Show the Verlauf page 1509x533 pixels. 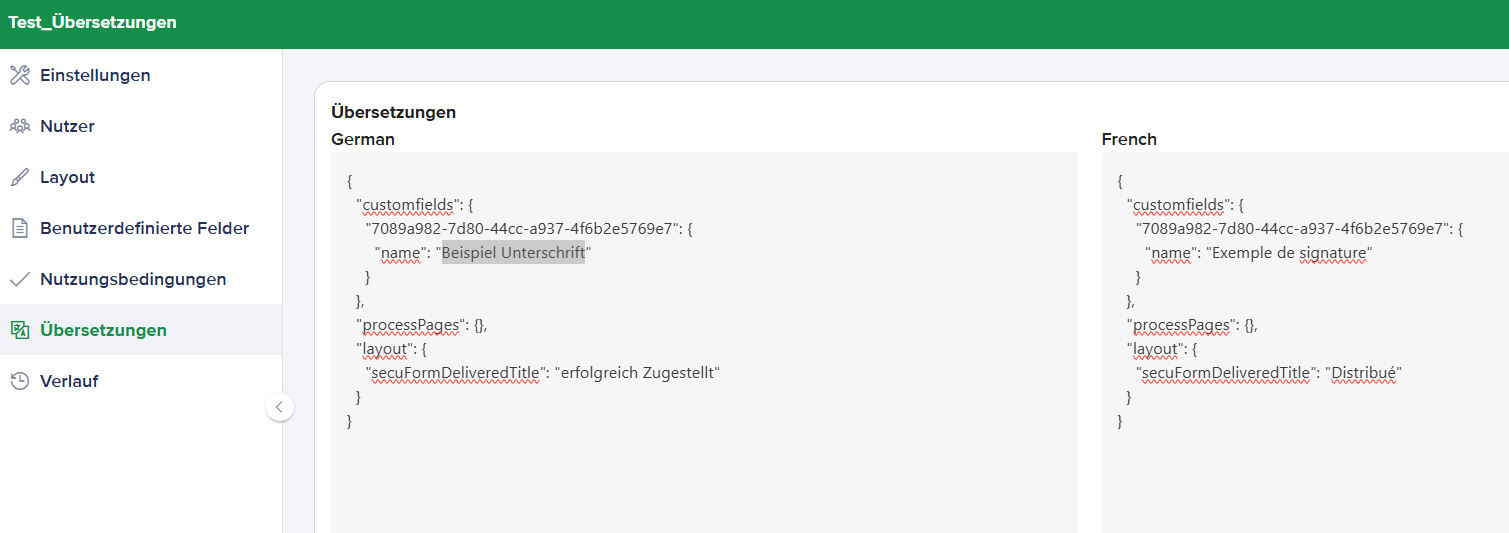point(69,381)
